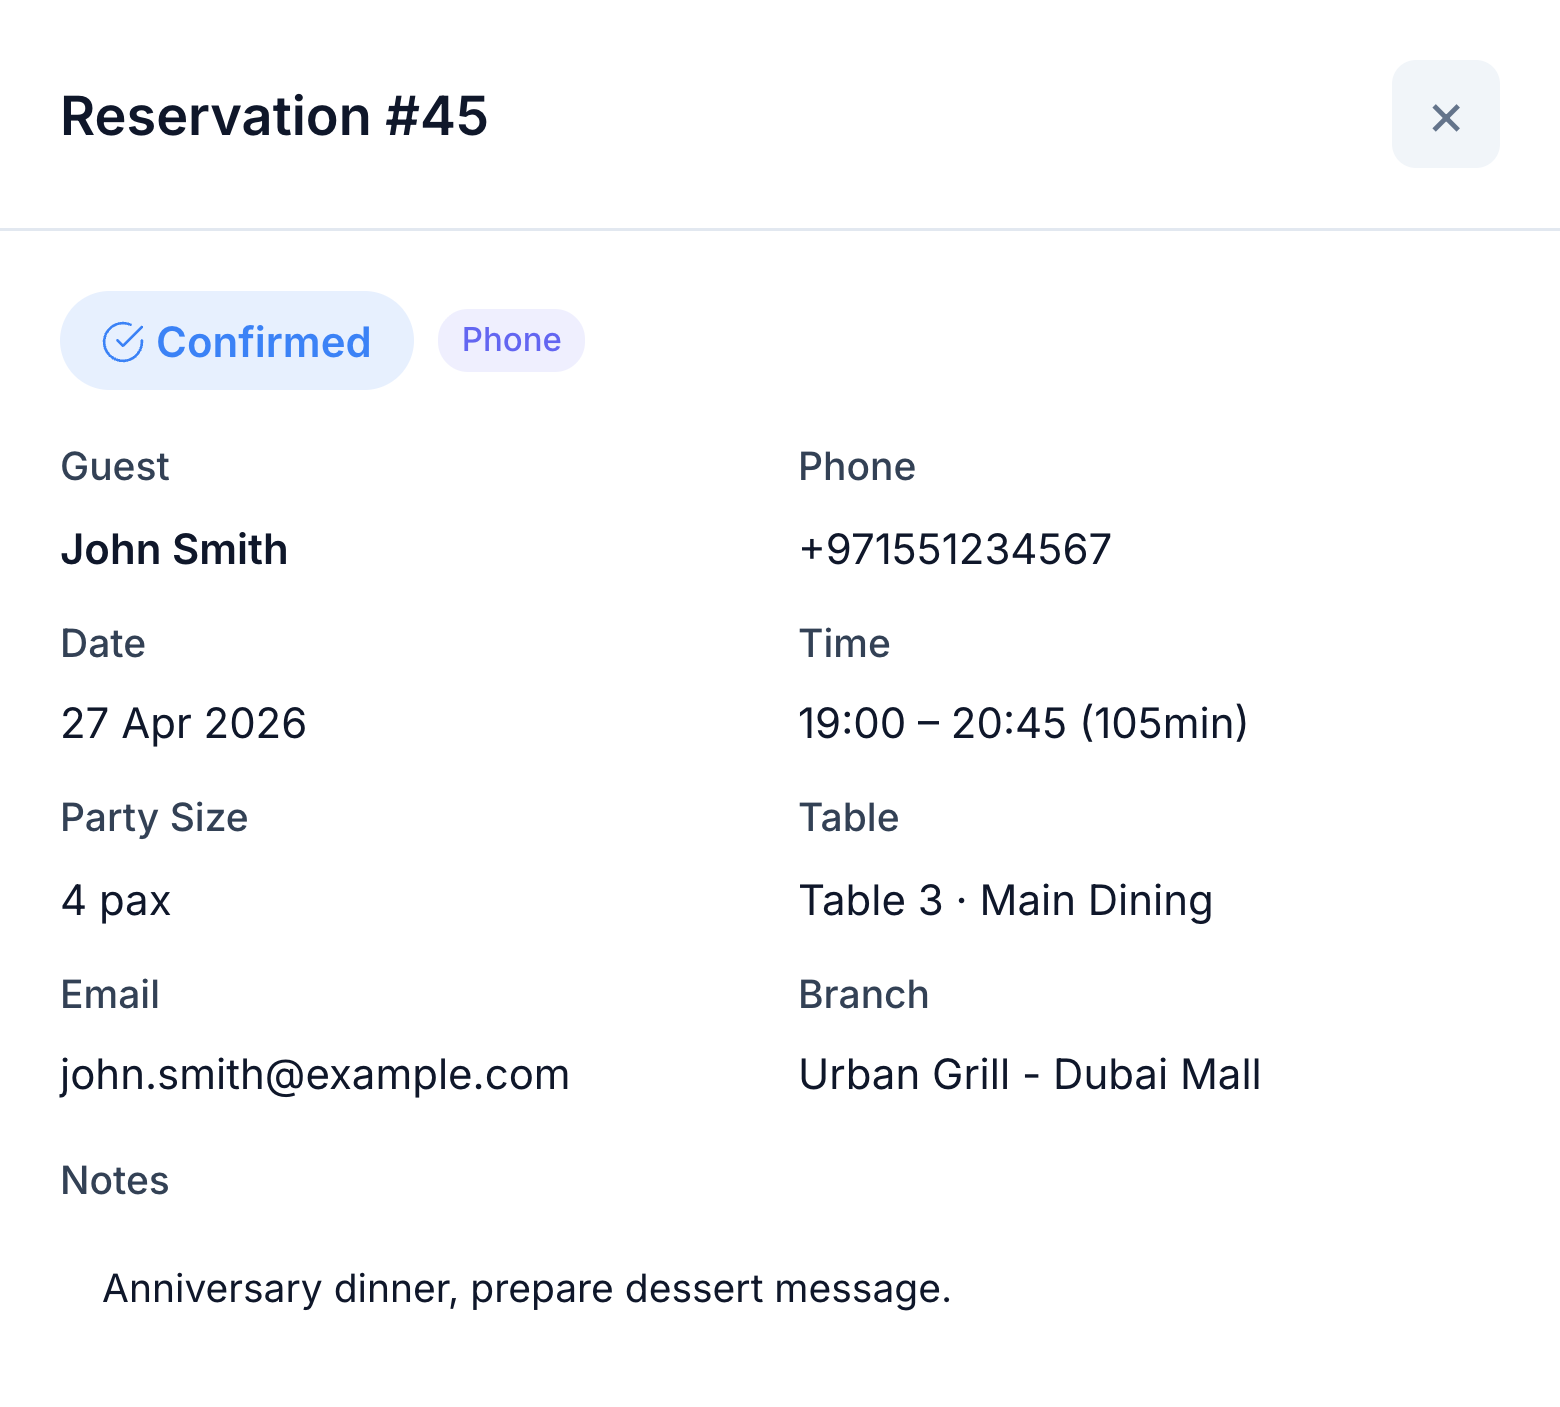Click party size 4 pax

(x=116, y=900)
